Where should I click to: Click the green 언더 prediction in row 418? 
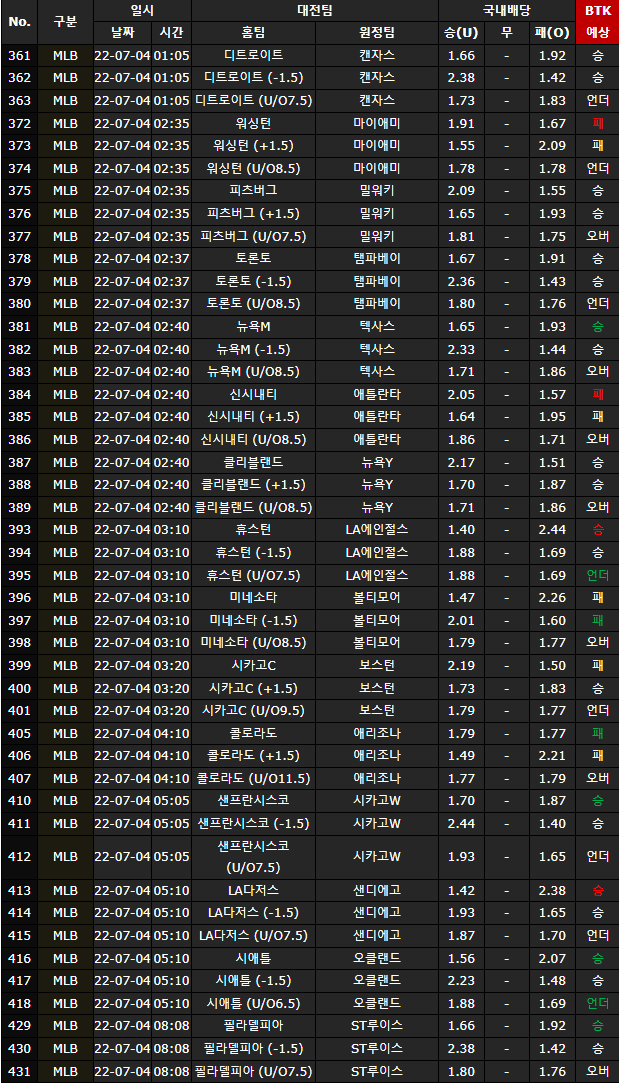coord(598,1003)
